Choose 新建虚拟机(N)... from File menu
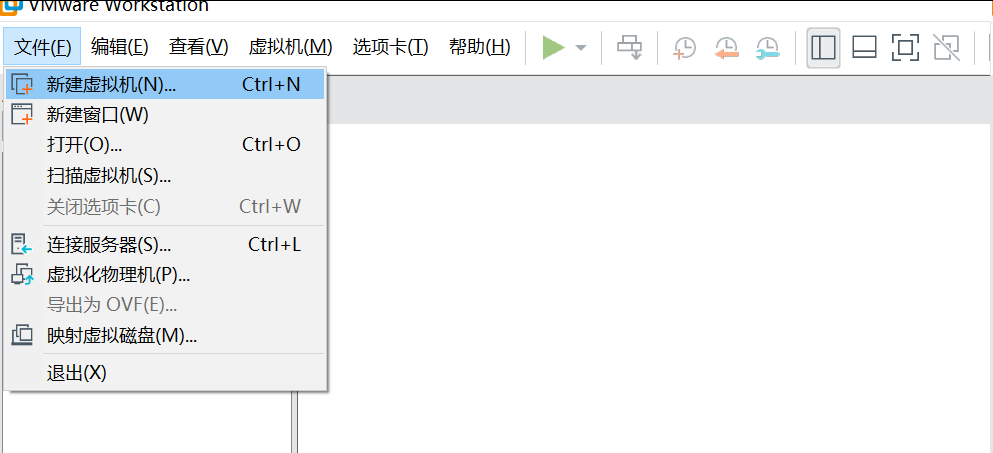 165,84
